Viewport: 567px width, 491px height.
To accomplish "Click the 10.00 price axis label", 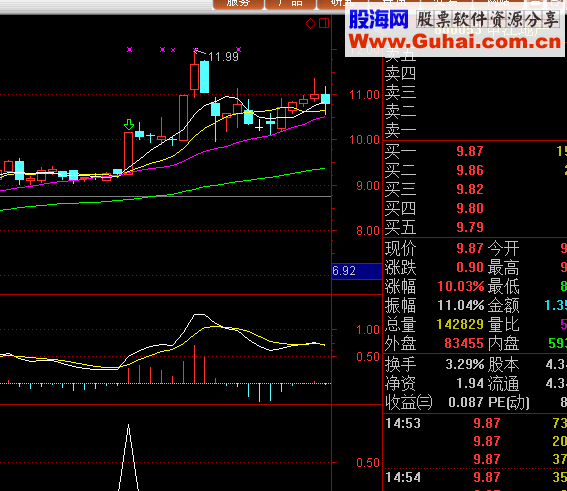I will tap(364, 140).
